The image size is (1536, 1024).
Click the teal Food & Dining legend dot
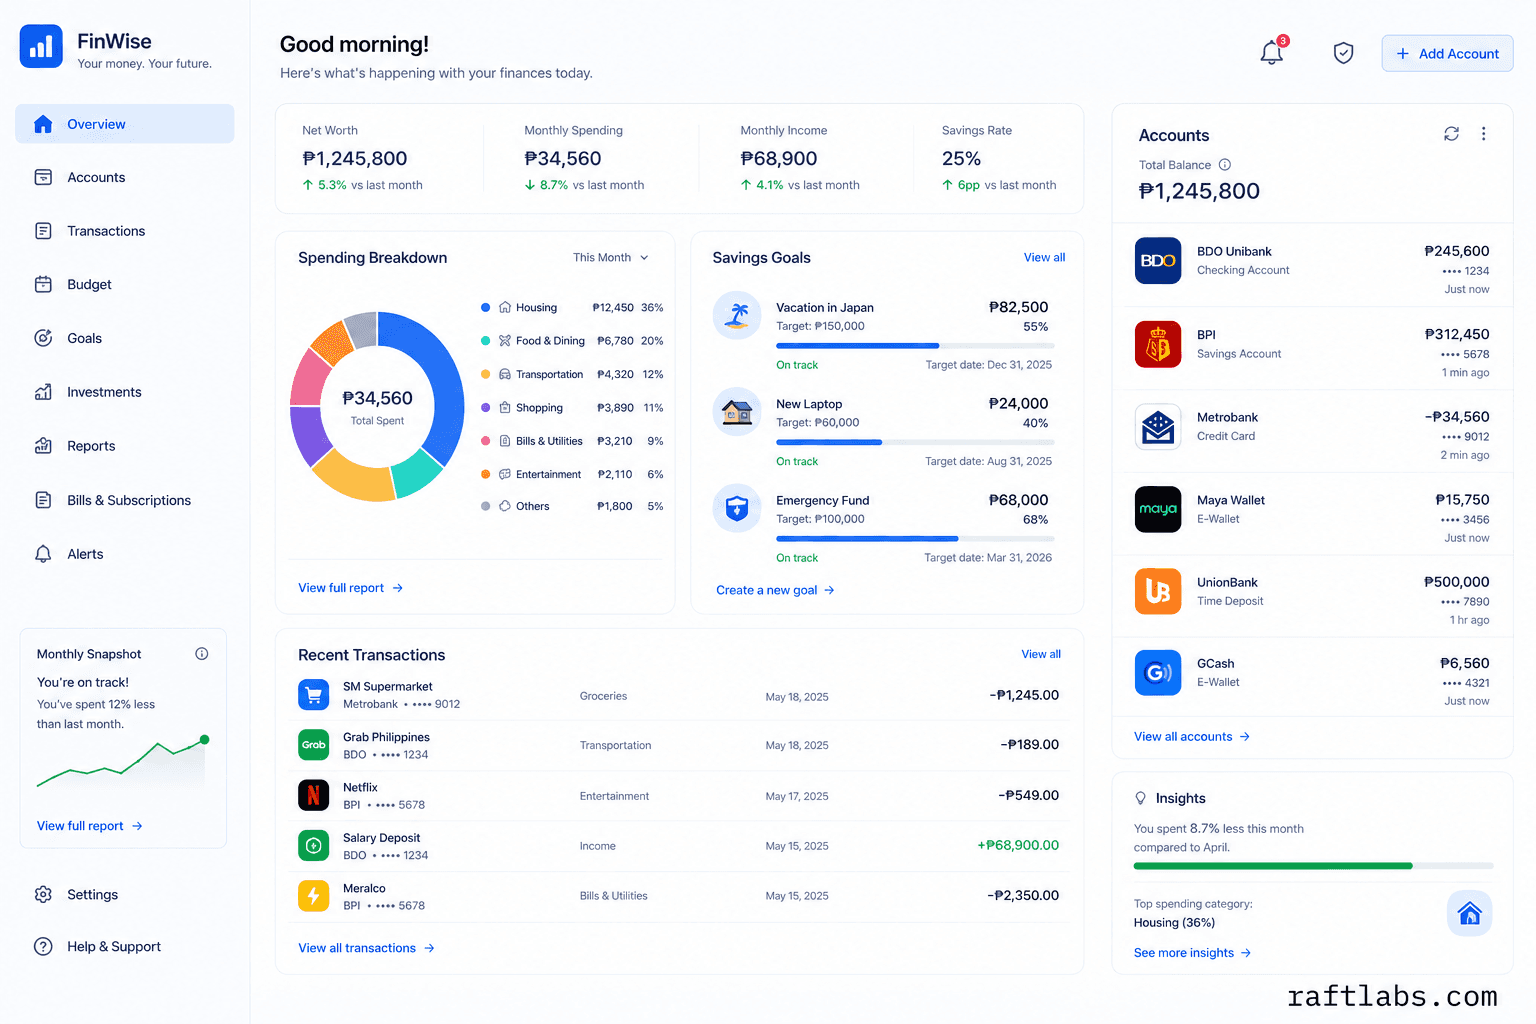(x=485, y=341)
